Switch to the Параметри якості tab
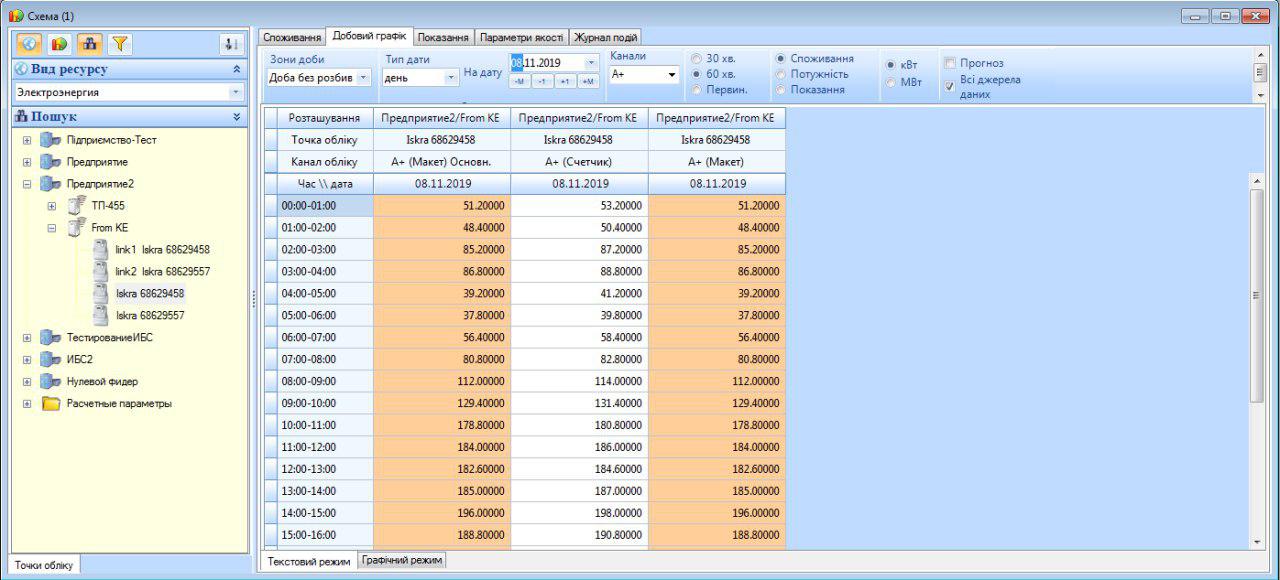The image size is (1280, 580). pos(522,37)
